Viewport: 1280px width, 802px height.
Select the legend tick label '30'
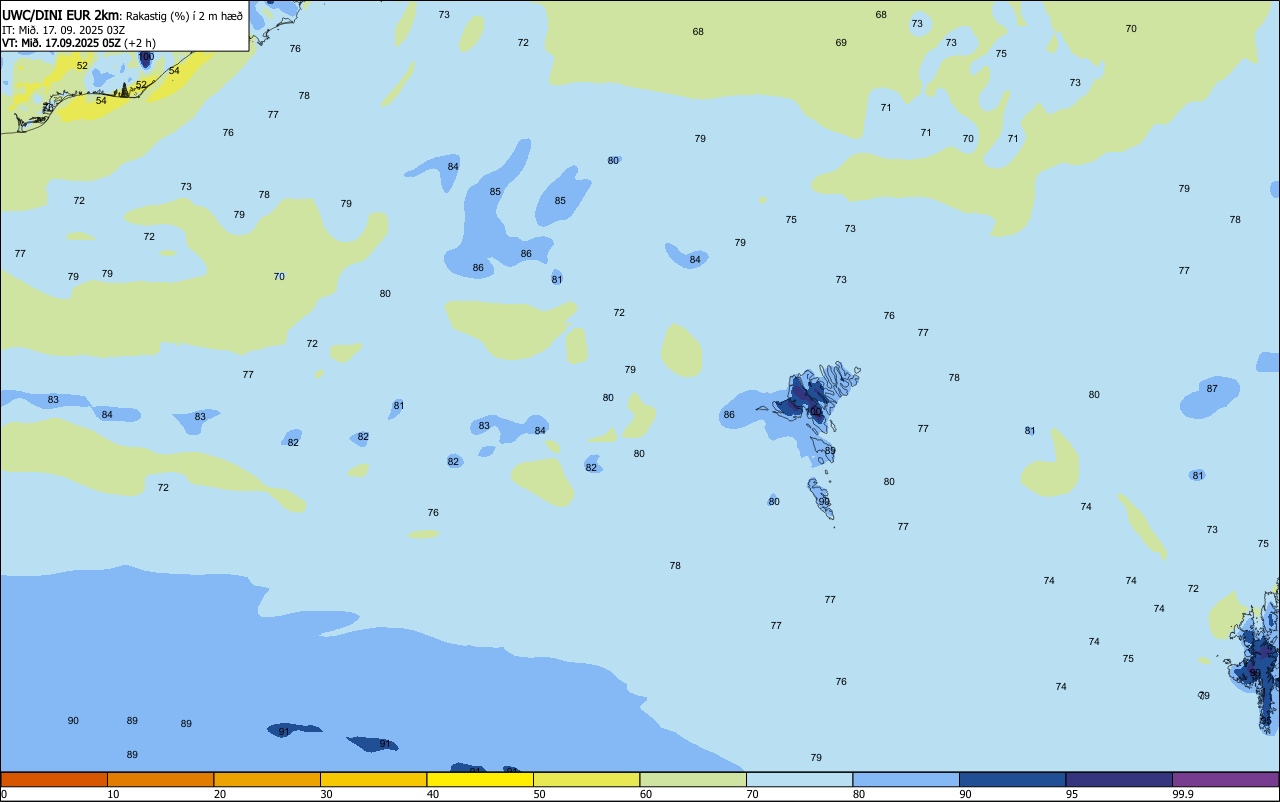pos(326,794)
